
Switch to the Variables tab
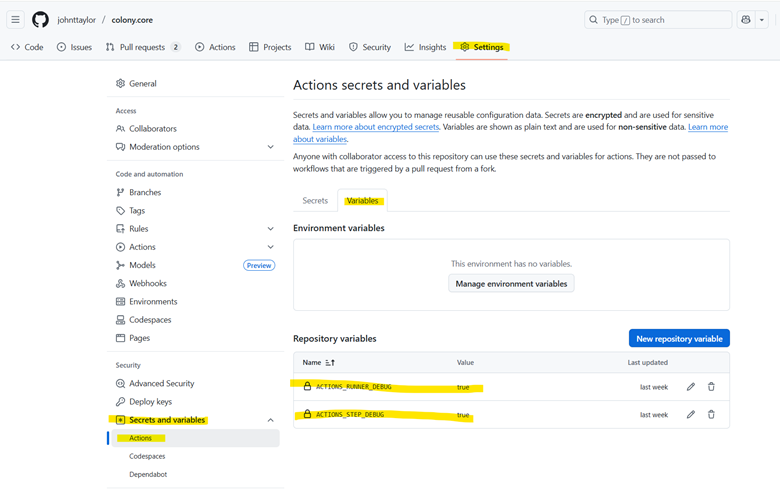tap(362, 200)
